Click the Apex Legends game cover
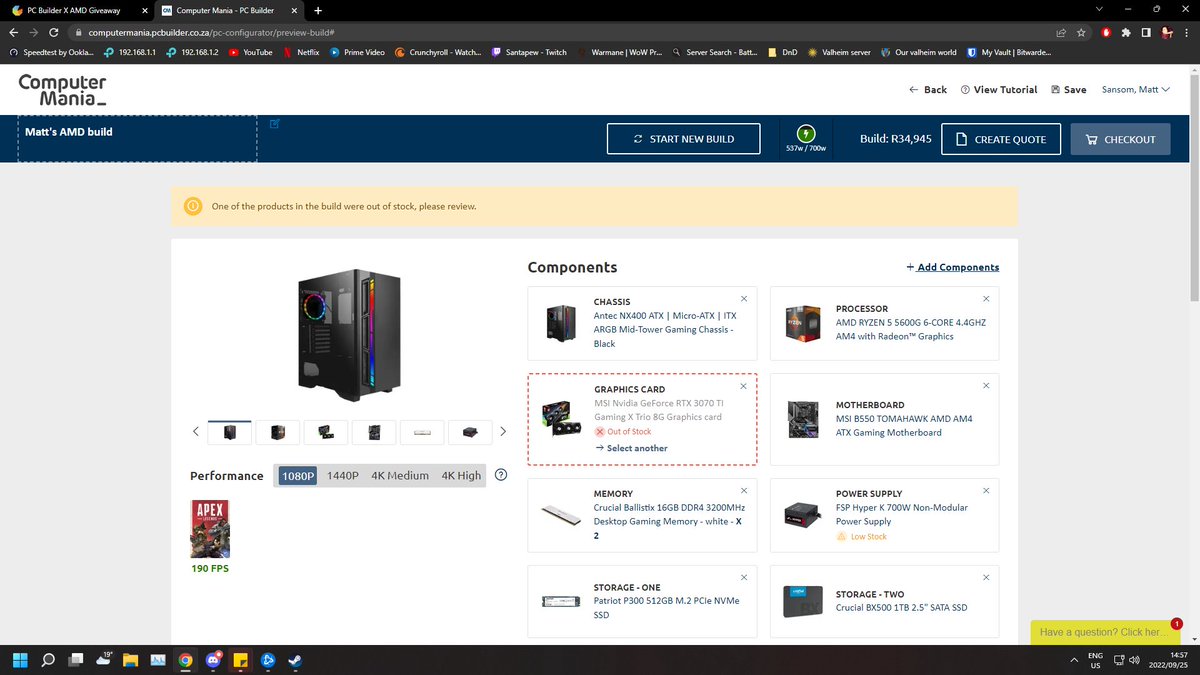This screenshot has height=675, width=1200. (x=210, y=528)
